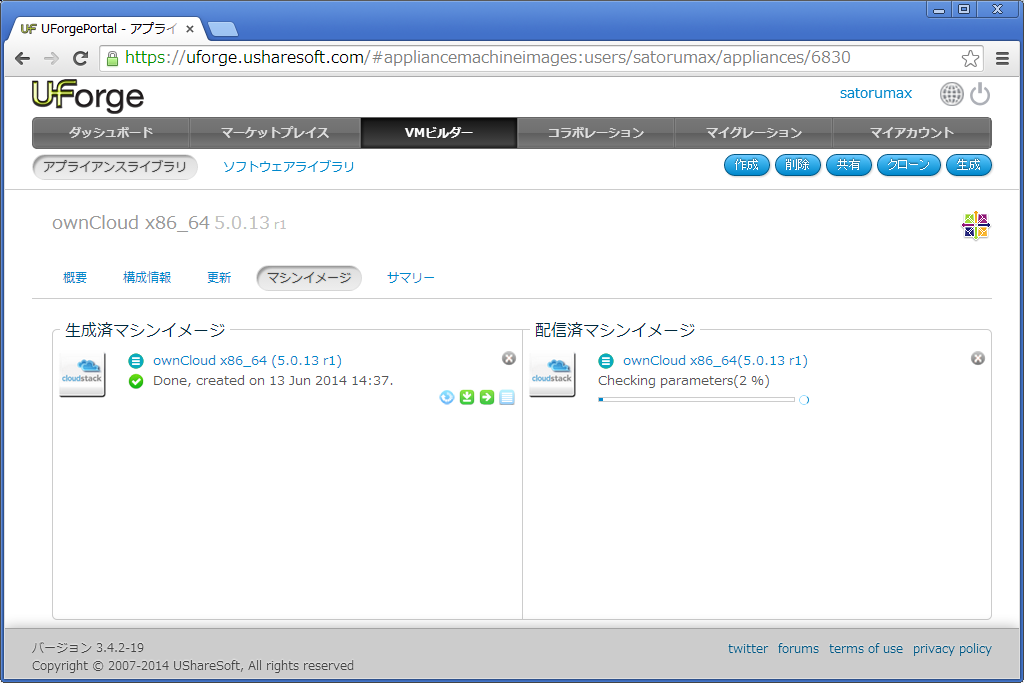Open the log list icon for the generated image
The image size is (1024, 683).
pyautogui.click(x=507, y=397)
